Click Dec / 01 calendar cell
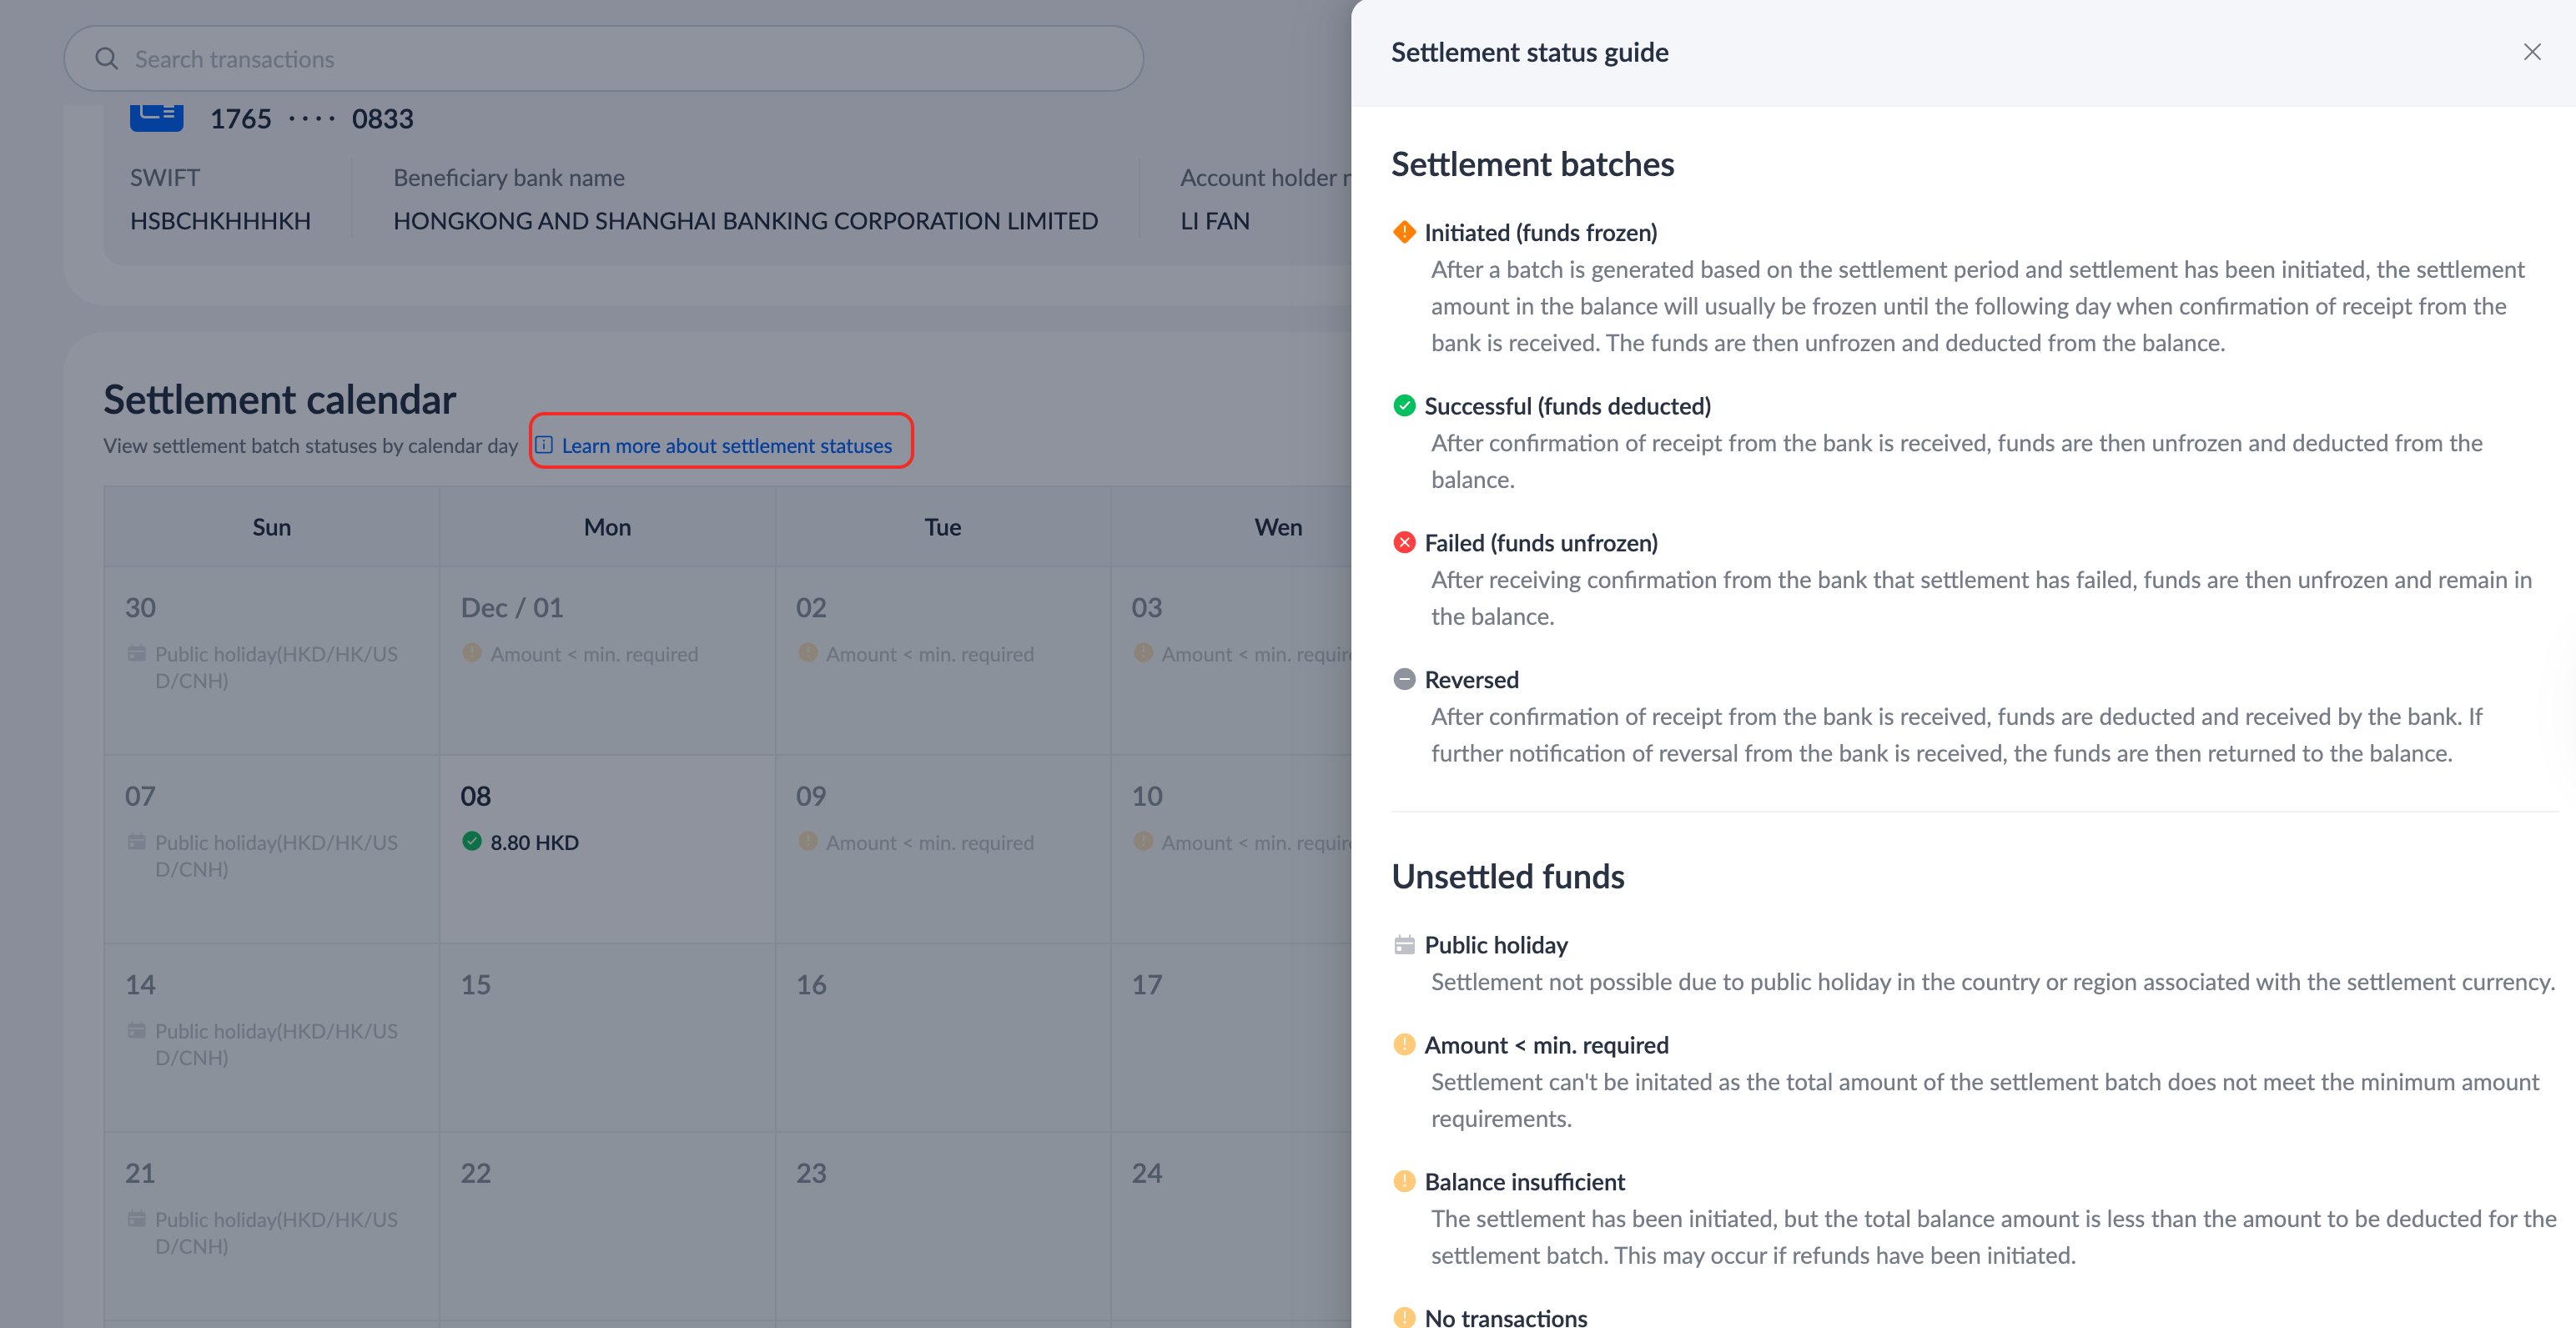The width and height of the screenshot is (2576, 1328). 511,608
